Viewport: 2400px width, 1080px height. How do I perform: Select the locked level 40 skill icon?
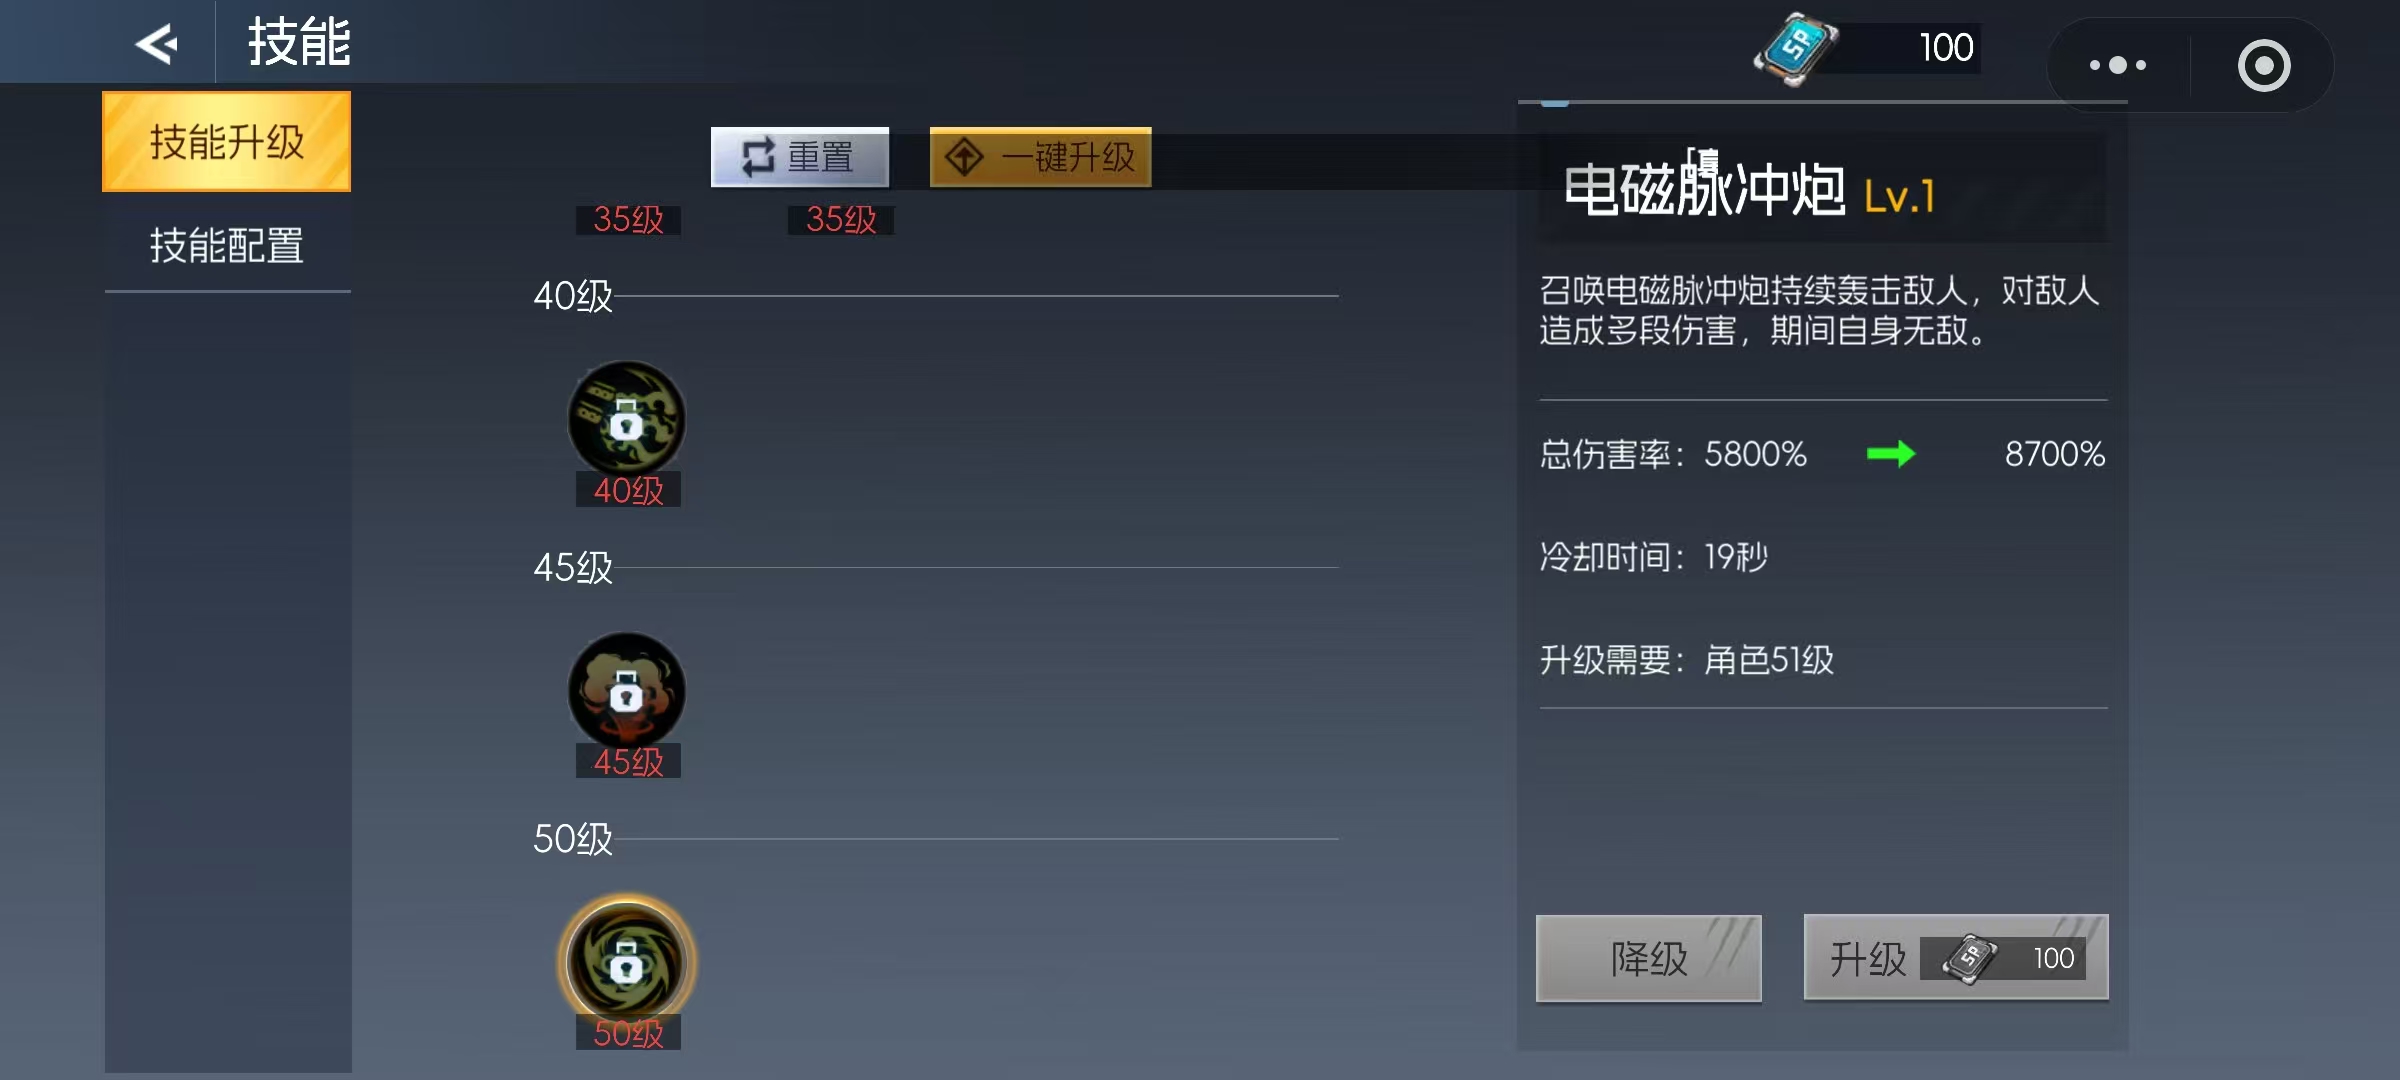point(627,419)
